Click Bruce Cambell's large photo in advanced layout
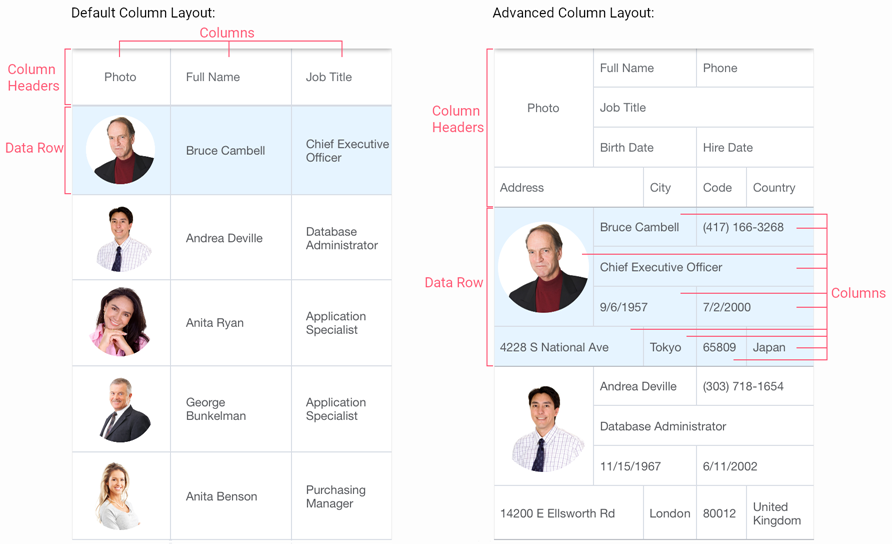The width and height of the screenshot is (892, 544). [x=543, y=267]
